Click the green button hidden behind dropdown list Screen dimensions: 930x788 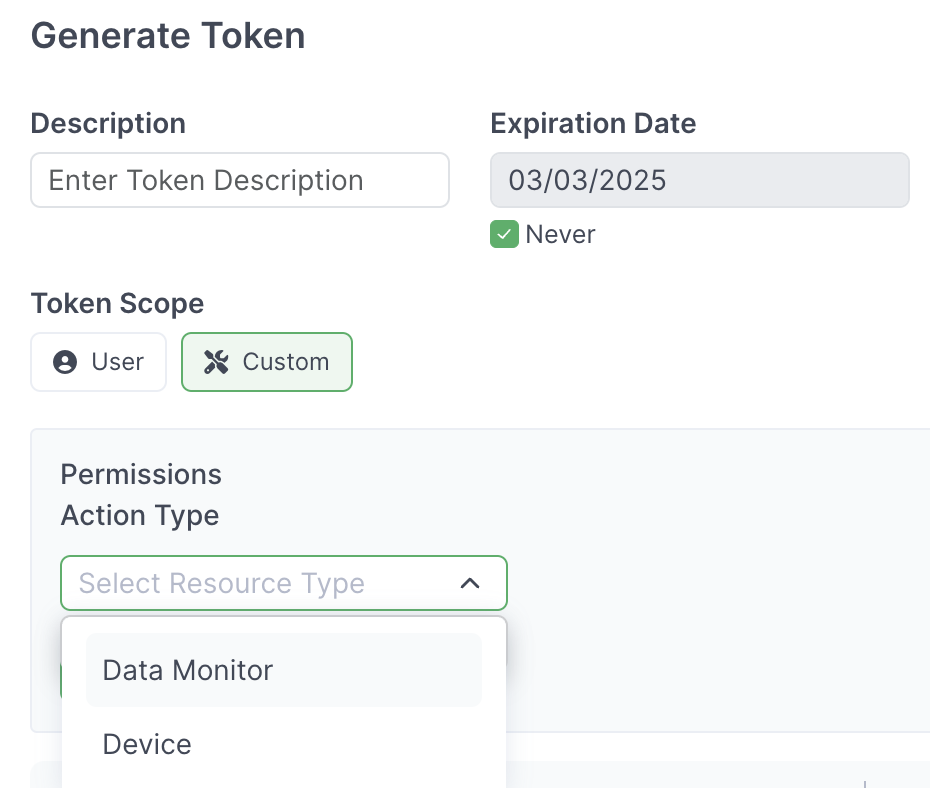(x=61, y=681)
